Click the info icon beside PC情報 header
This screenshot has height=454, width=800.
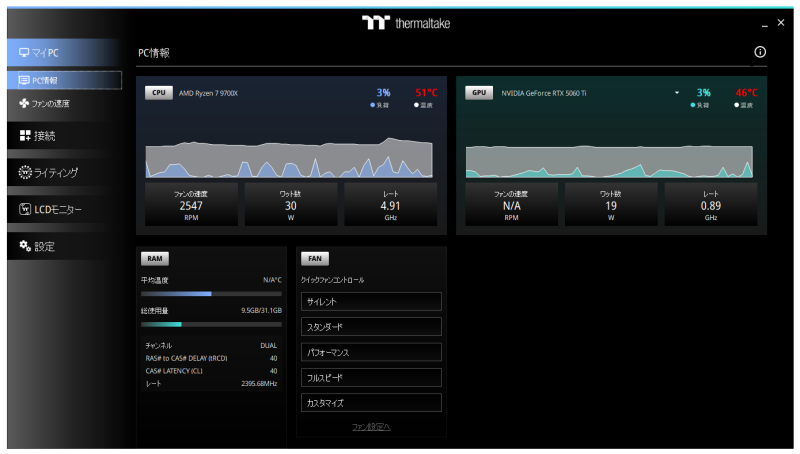759,52
